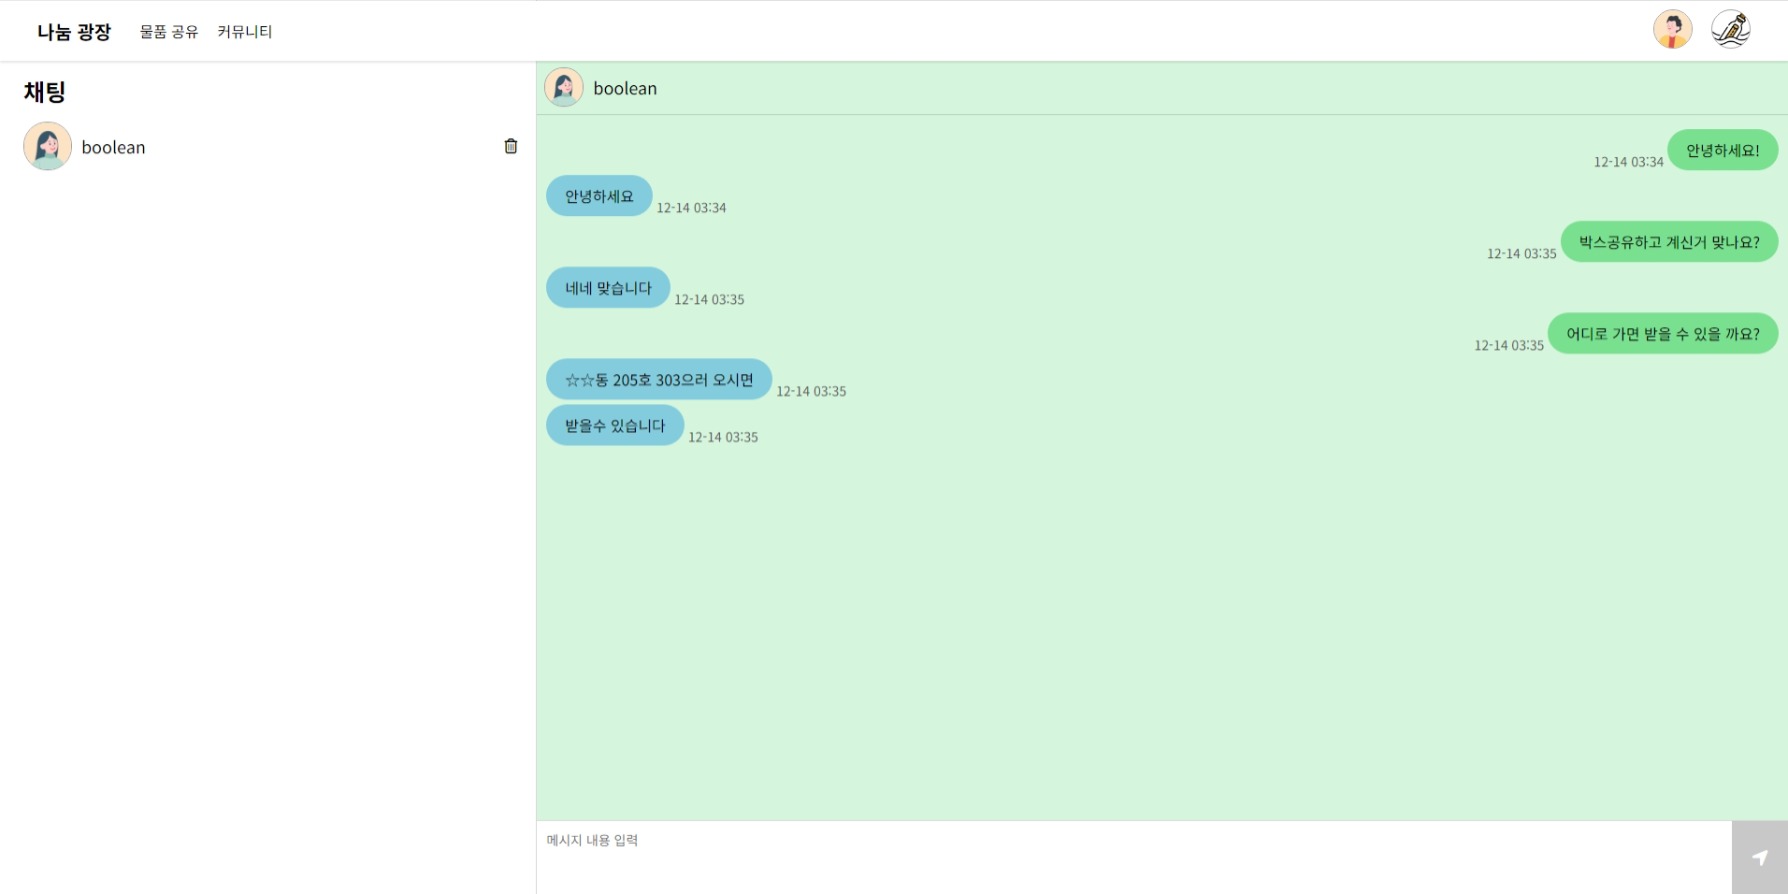Image resolution: width=1788 pixels, height=894 pixels.
Task: Click the 어디로 가면 받을 수 있을 까요? bubble
Action: pyautogui.click(x=1663, y=334)
